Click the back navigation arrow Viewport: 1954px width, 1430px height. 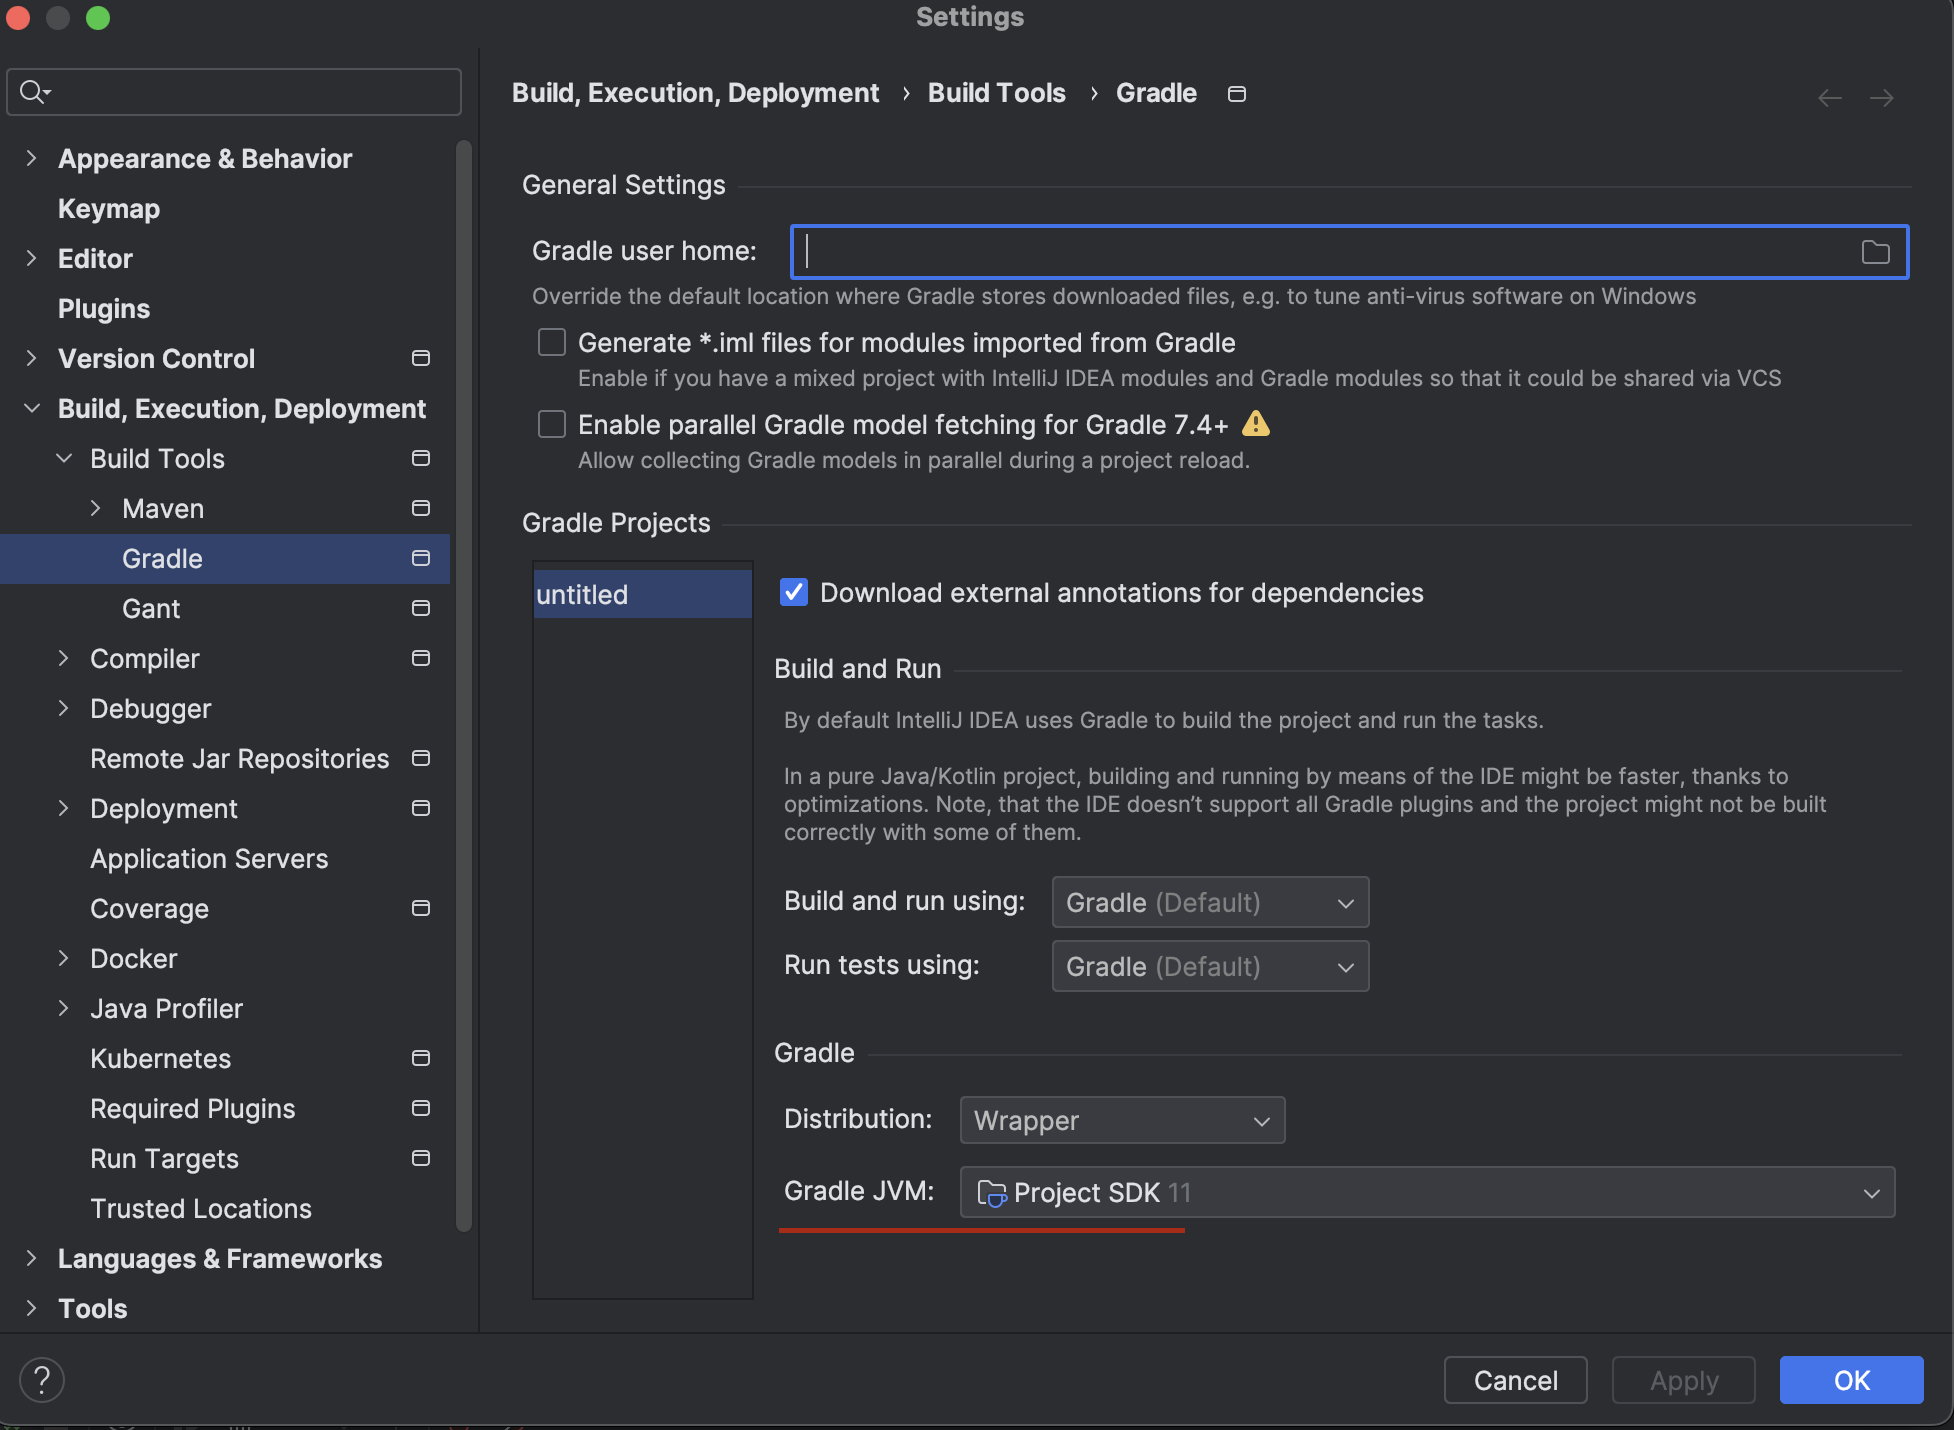[1830, 98]
